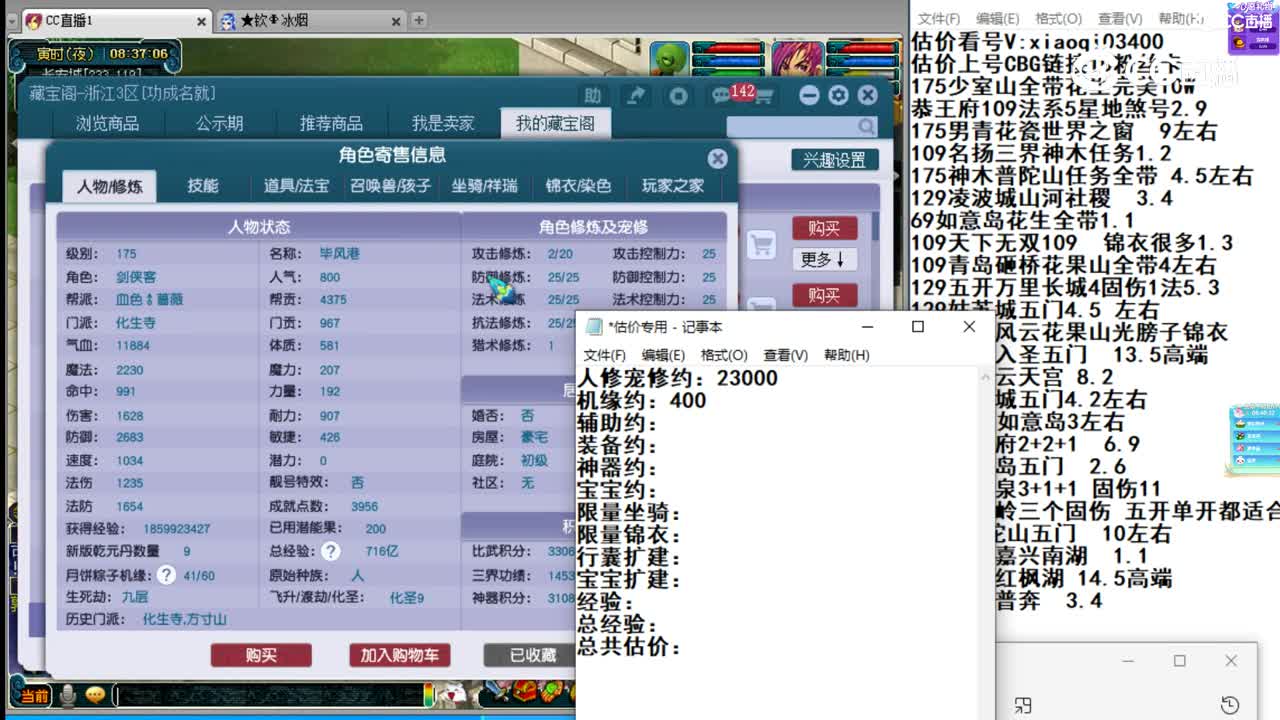Click the share arrow icon in 藏宝阁 header
This screenshot has height=720, width=1280.
(635, 95)
